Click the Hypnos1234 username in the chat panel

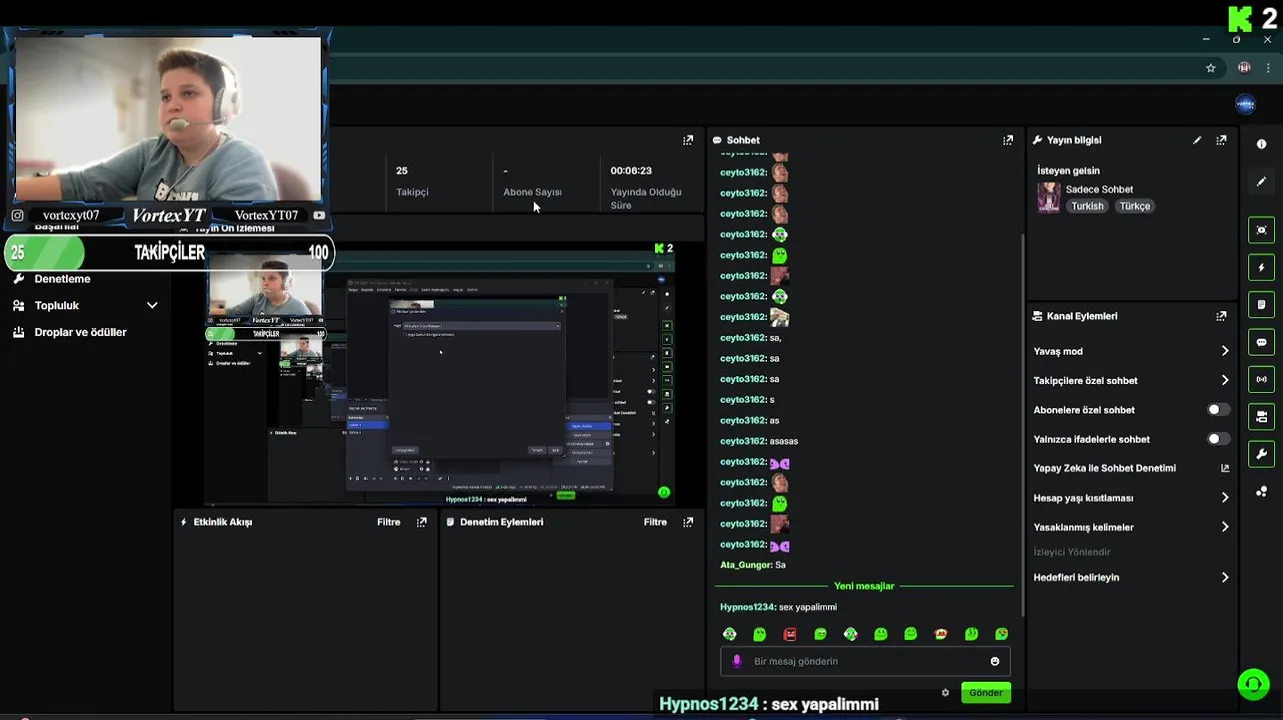coord(747,607)
